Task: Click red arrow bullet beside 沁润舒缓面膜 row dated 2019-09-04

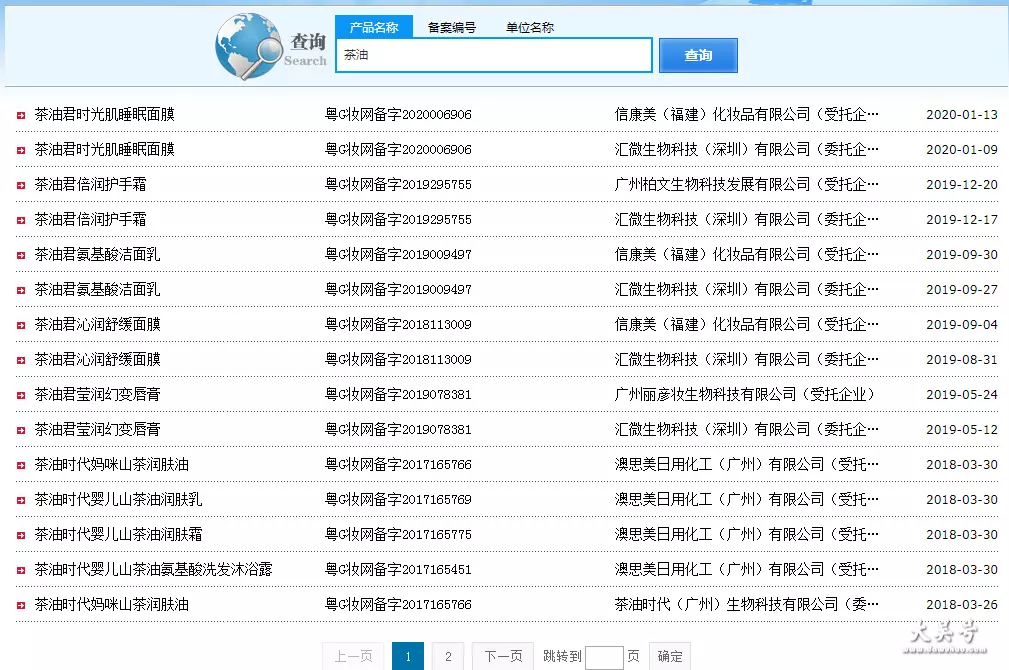Action: (21, 325)
